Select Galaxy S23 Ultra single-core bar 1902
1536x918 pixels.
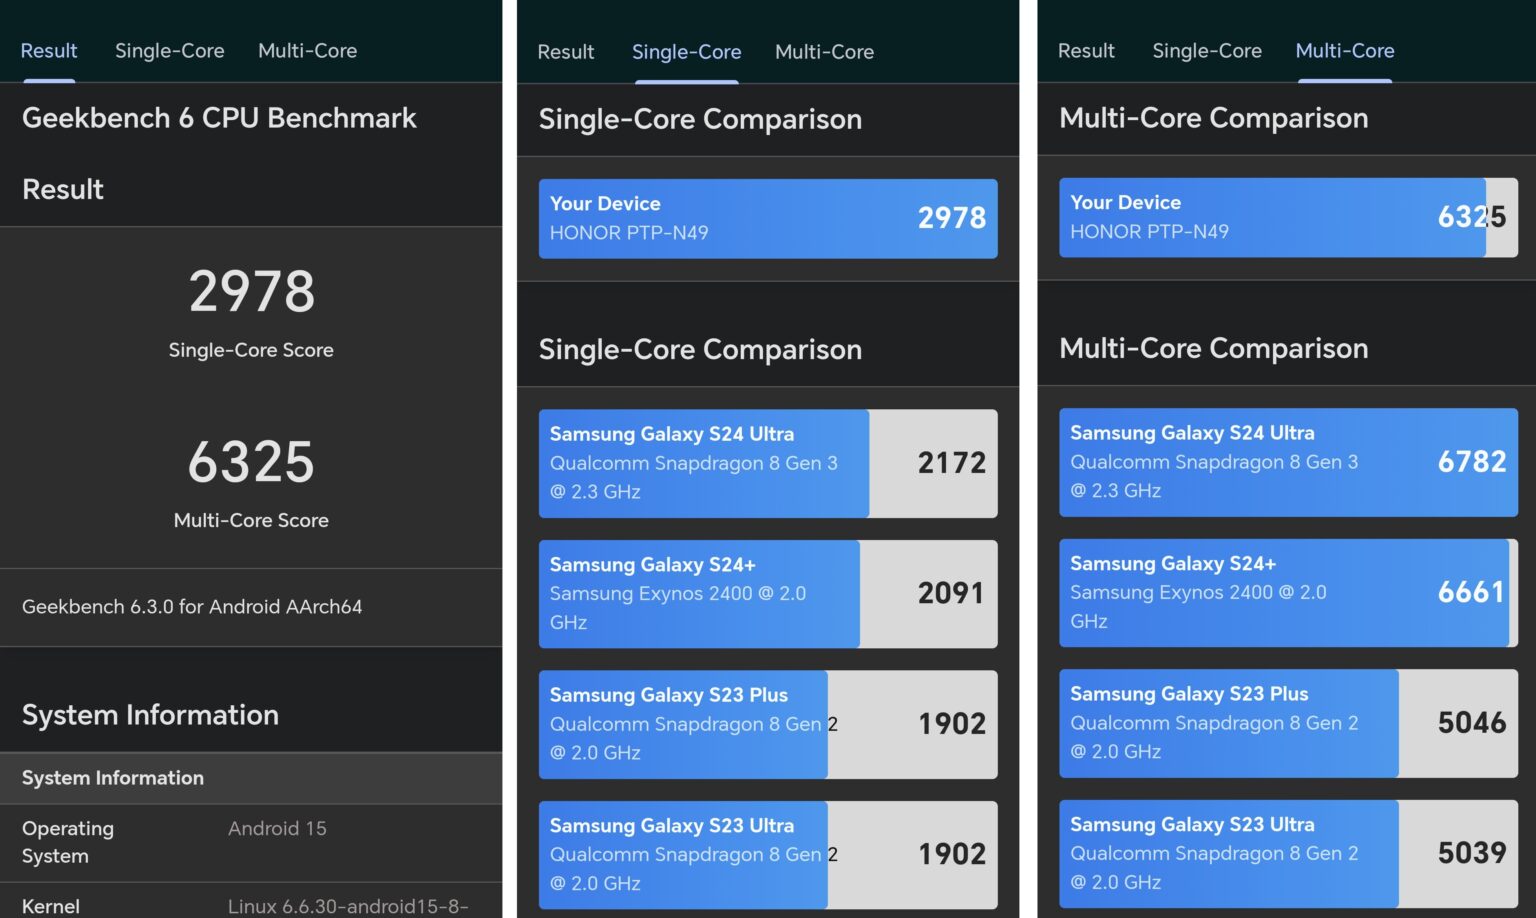tap(768, 855)
